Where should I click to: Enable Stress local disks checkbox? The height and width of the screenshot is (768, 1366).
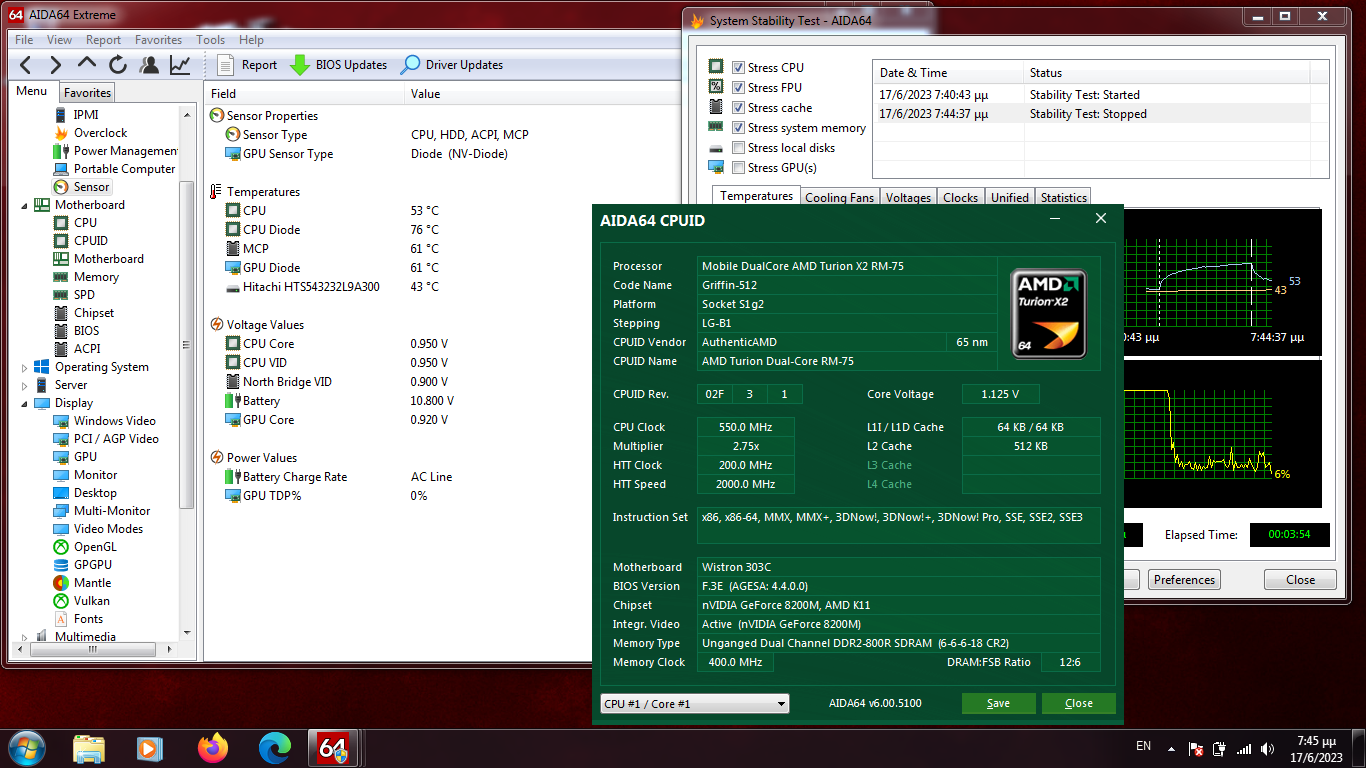pos(738,148)
